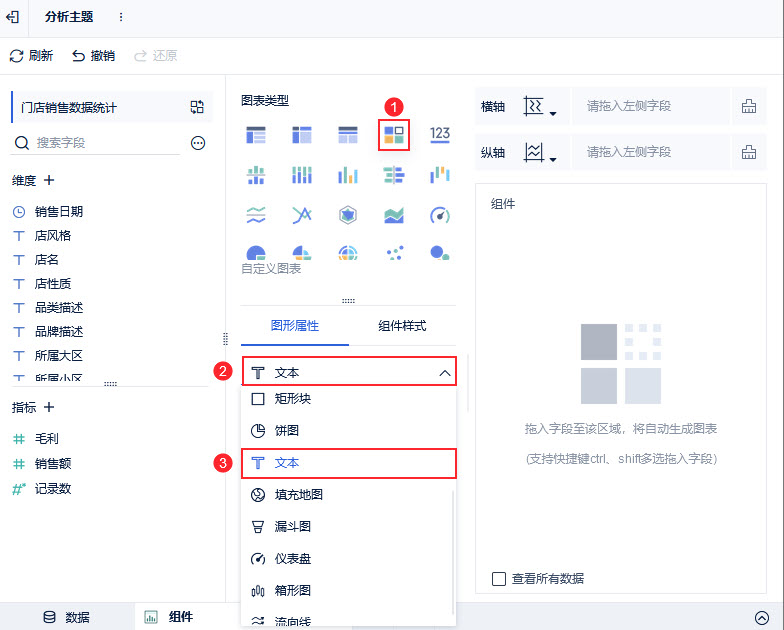Select the partitioned line chart icon

pos(256,216)
